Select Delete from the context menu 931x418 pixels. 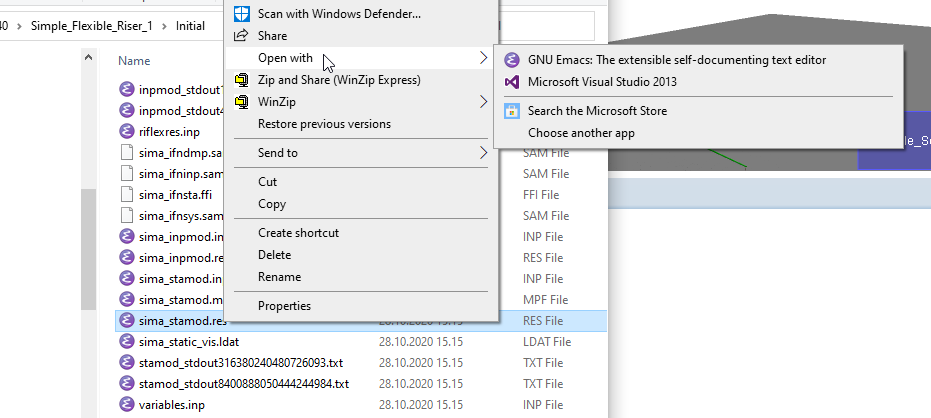pos(274,255)
